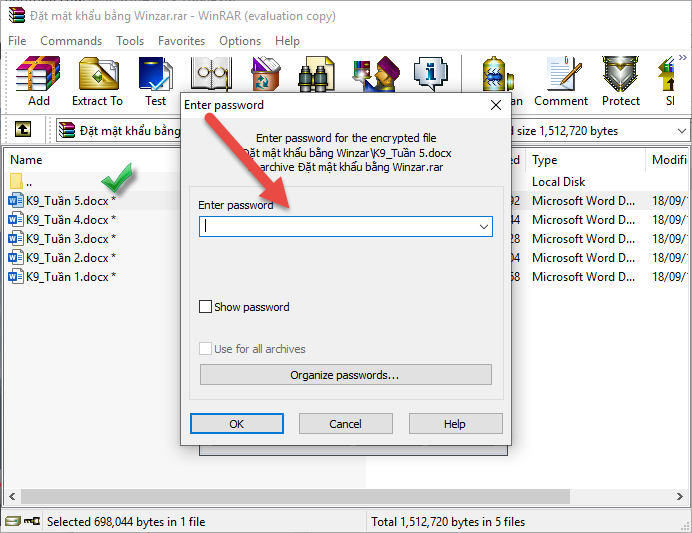692x533 pixels.
Task: Click the scrollbar left arrow
Action: tap(12, 496)
